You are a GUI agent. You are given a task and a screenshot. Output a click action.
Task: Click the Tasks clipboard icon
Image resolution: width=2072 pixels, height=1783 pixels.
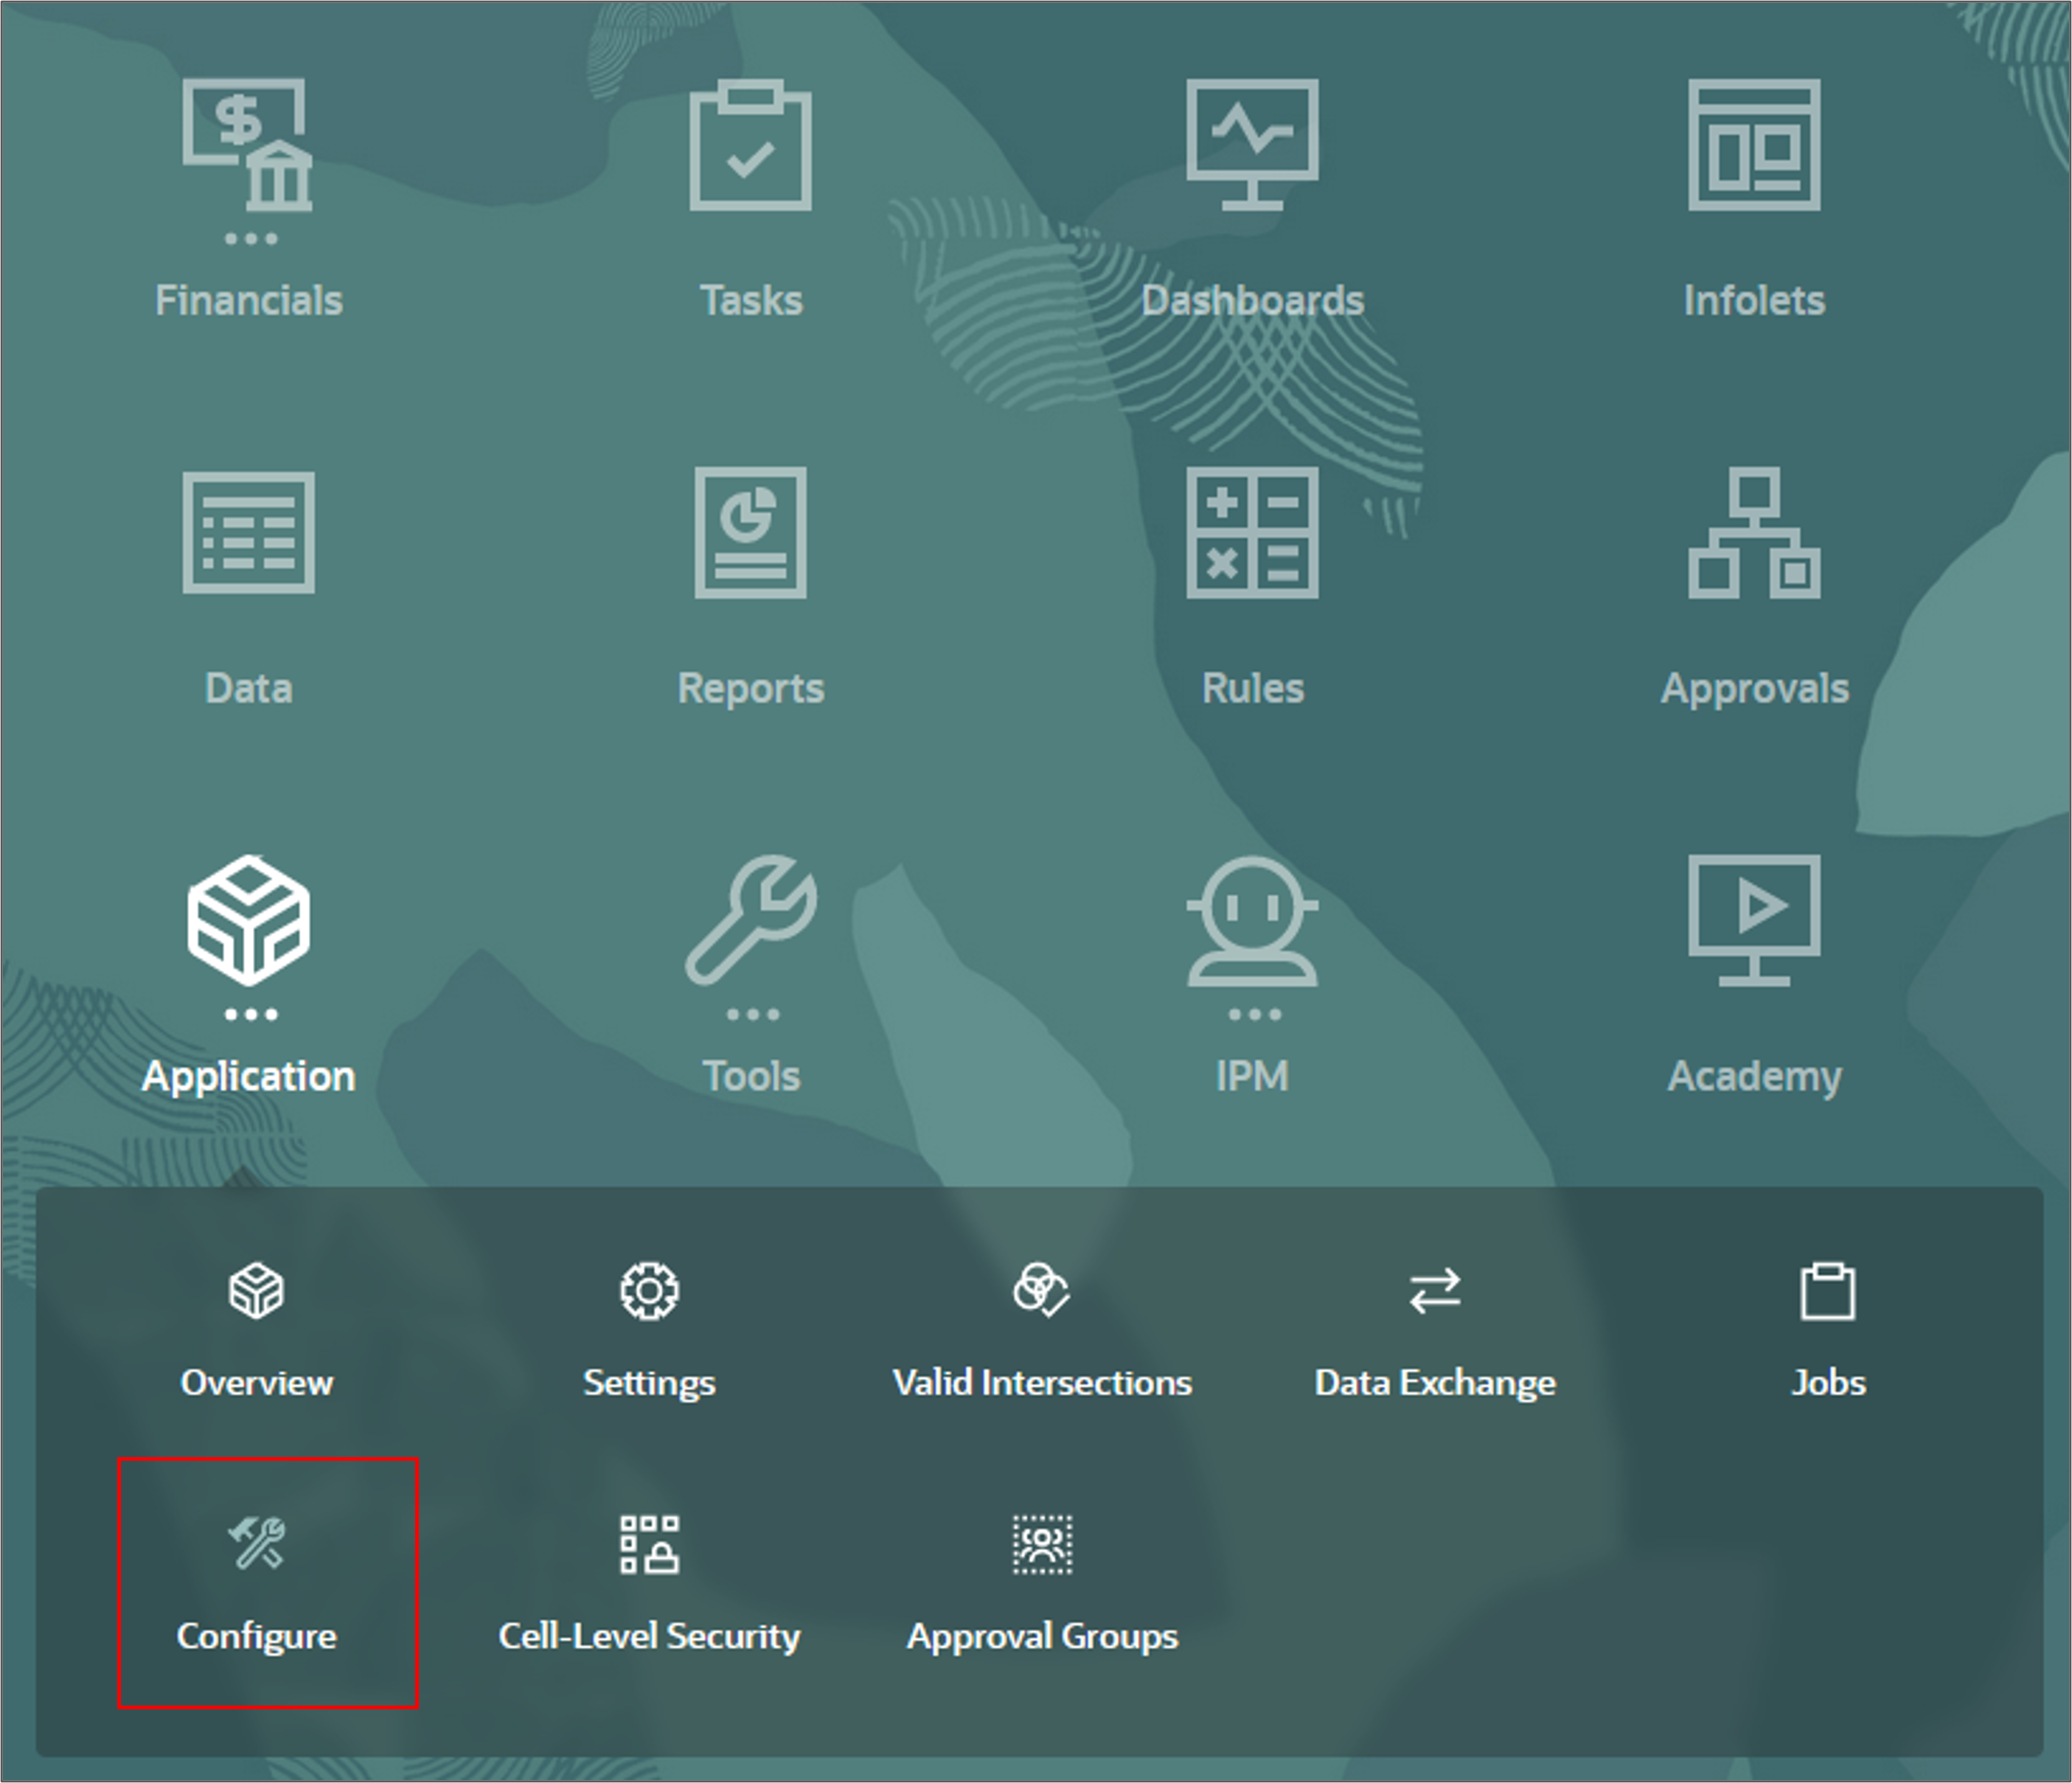(x=750, y=145)
